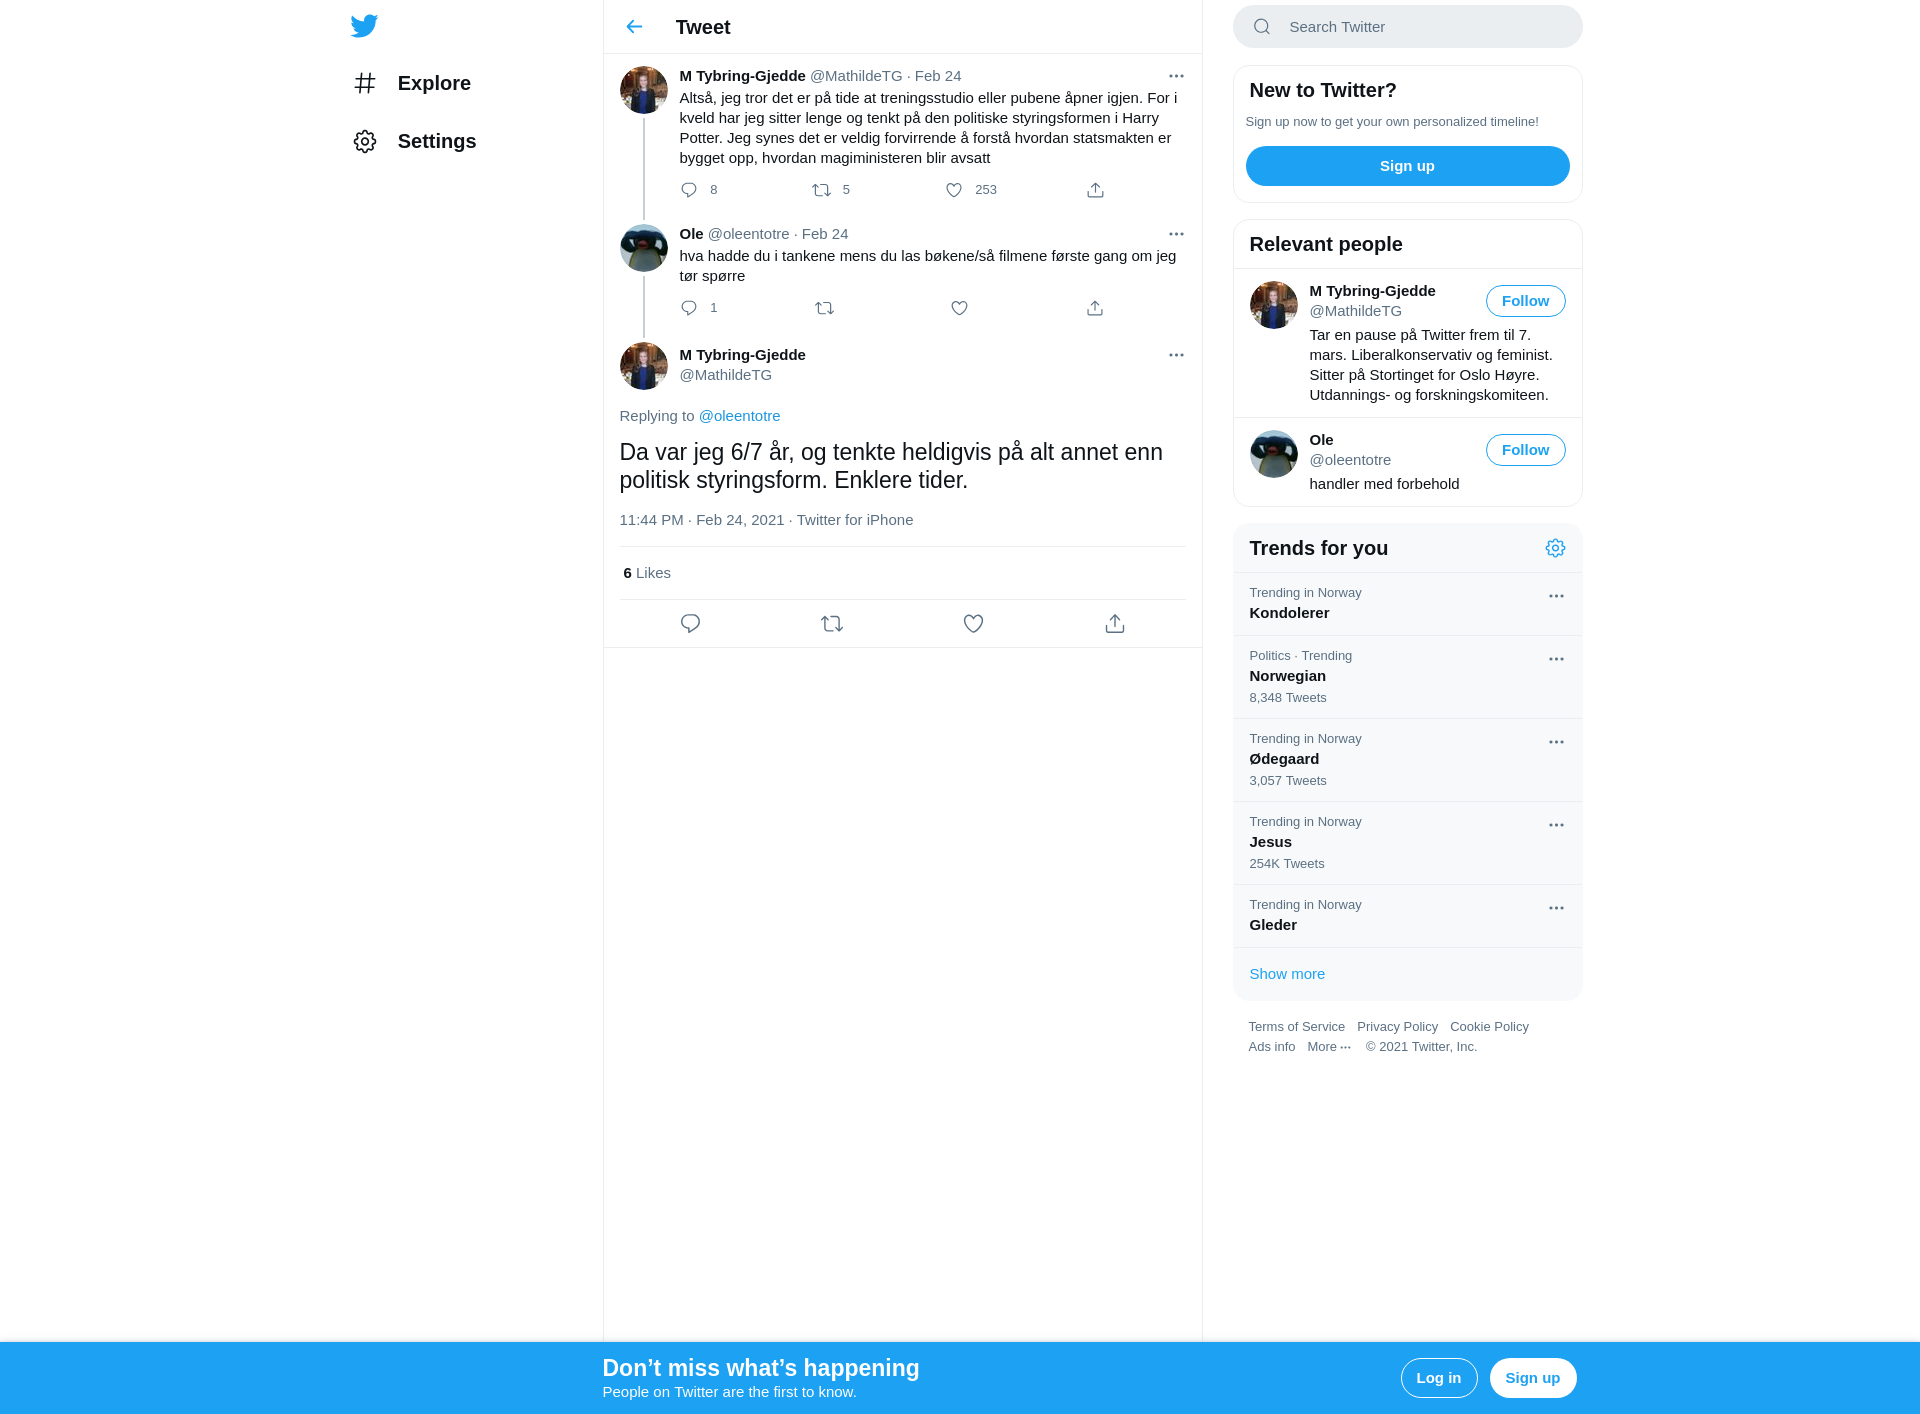This screenshot has width=1920, height=1414.
Task: Like Ole's reply tweet
Action: coord(959,308)
